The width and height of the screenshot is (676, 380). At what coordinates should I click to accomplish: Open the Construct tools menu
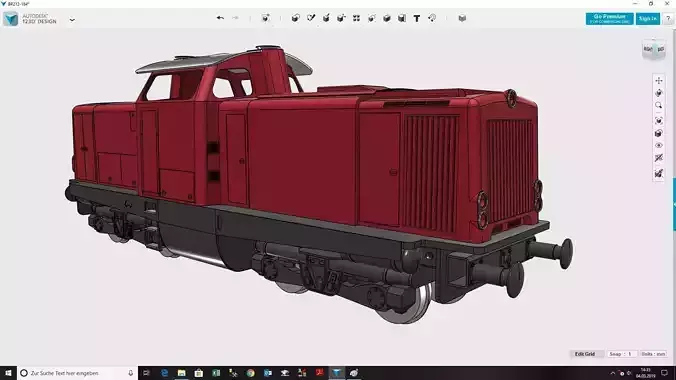pyautogui.click(x=326, y=18)
